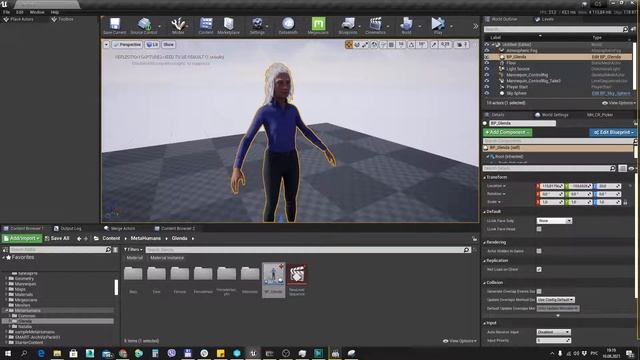This screenshot has width=640, height=360.
Task: Click the Add Component button
Action: point(507,132)
